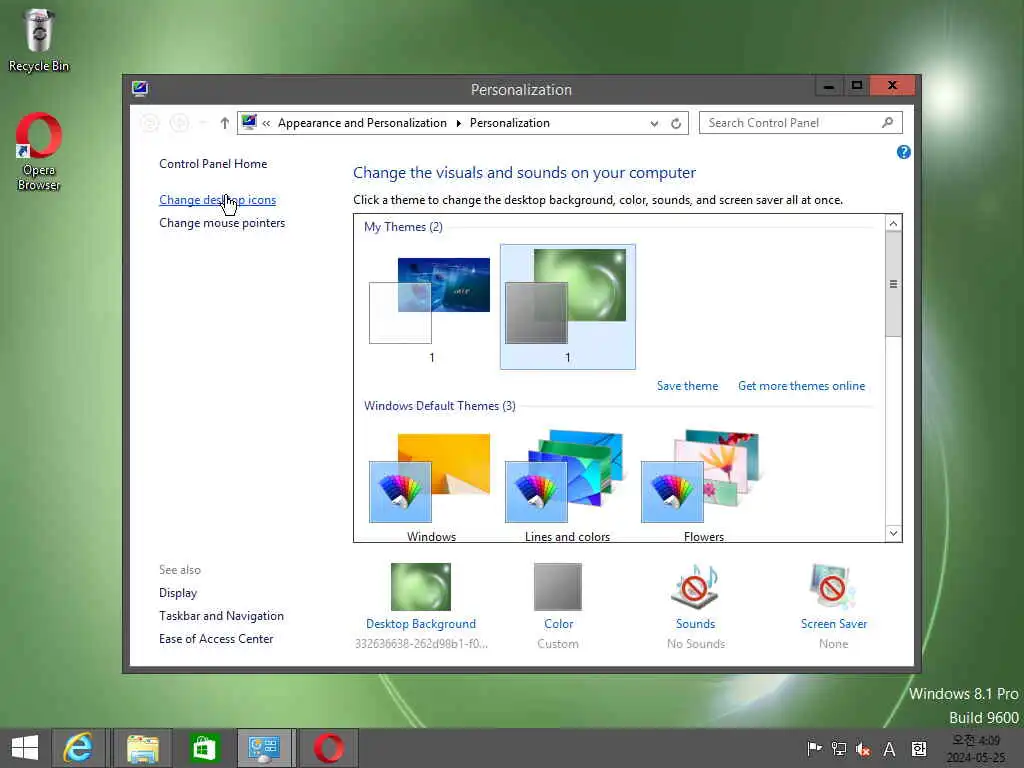Click the address bar Control Panel icon

(x=249, y=122)
